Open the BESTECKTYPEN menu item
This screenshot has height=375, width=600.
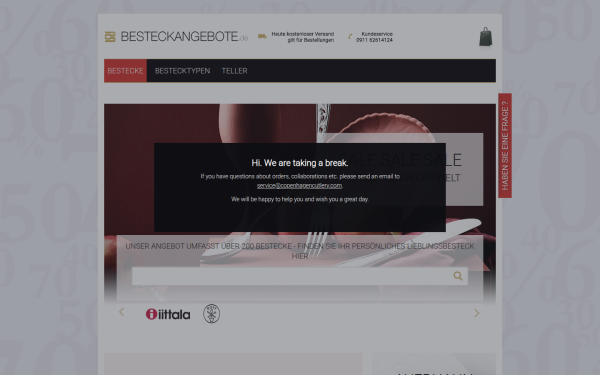tap(183, 71)
